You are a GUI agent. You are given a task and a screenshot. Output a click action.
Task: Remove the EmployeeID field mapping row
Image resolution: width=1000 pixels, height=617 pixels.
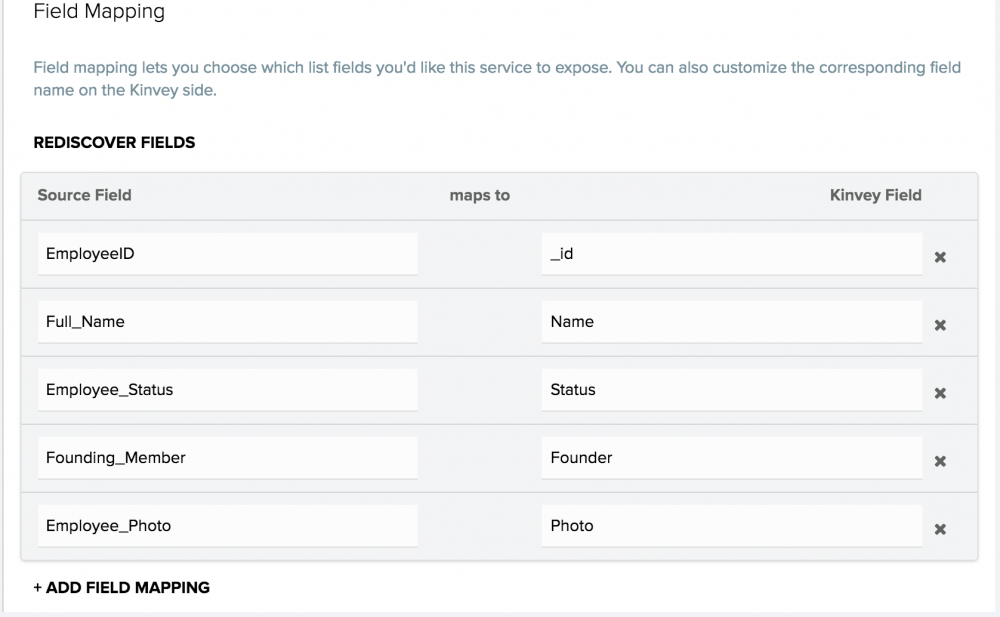pyautogui.click(x=940, y=257)
